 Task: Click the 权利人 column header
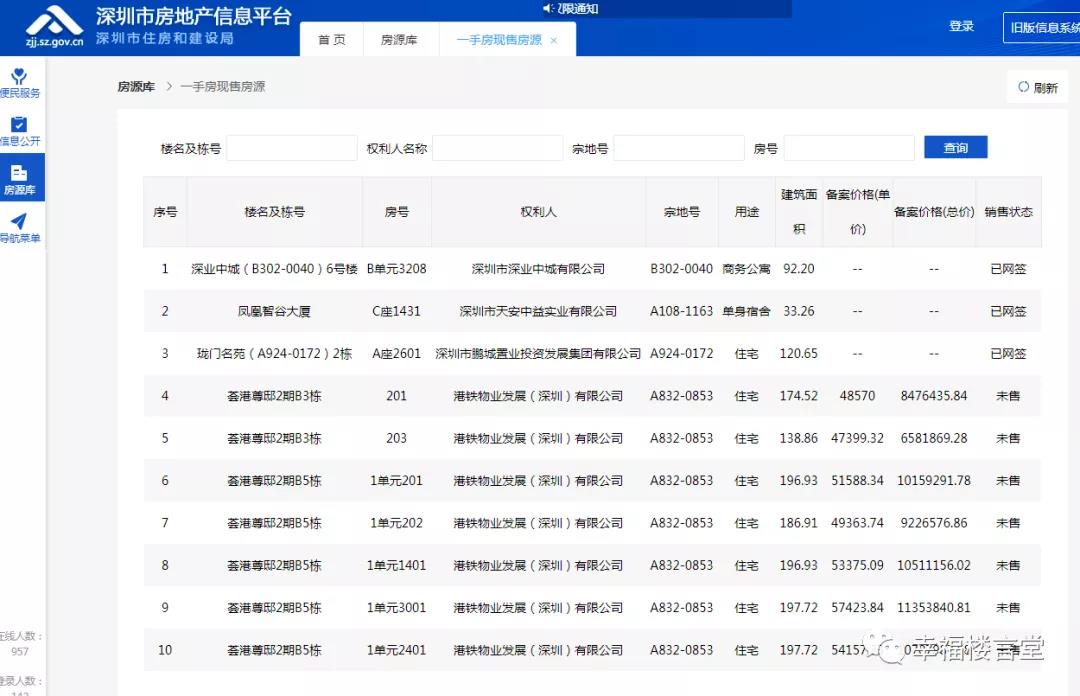pos(539,212)
